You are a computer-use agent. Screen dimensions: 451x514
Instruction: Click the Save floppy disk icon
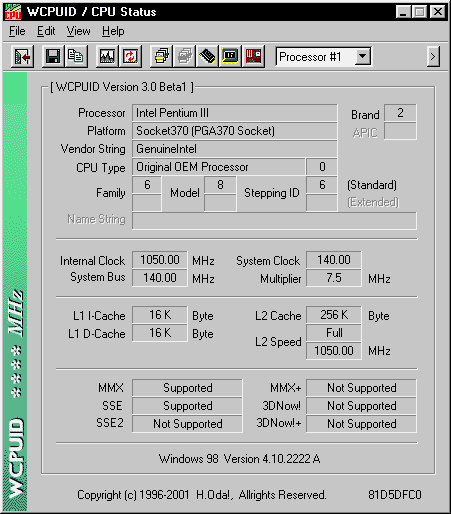pyautogui.click(x=53, y=56)
